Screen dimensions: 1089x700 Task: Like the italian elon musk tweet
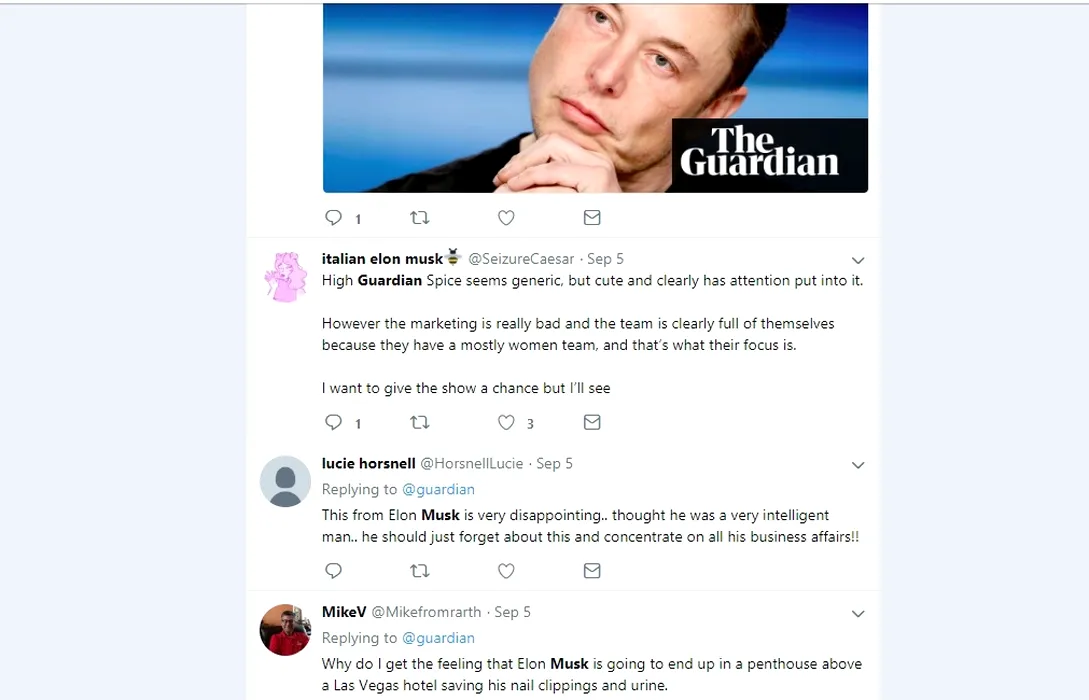[506, 423]
